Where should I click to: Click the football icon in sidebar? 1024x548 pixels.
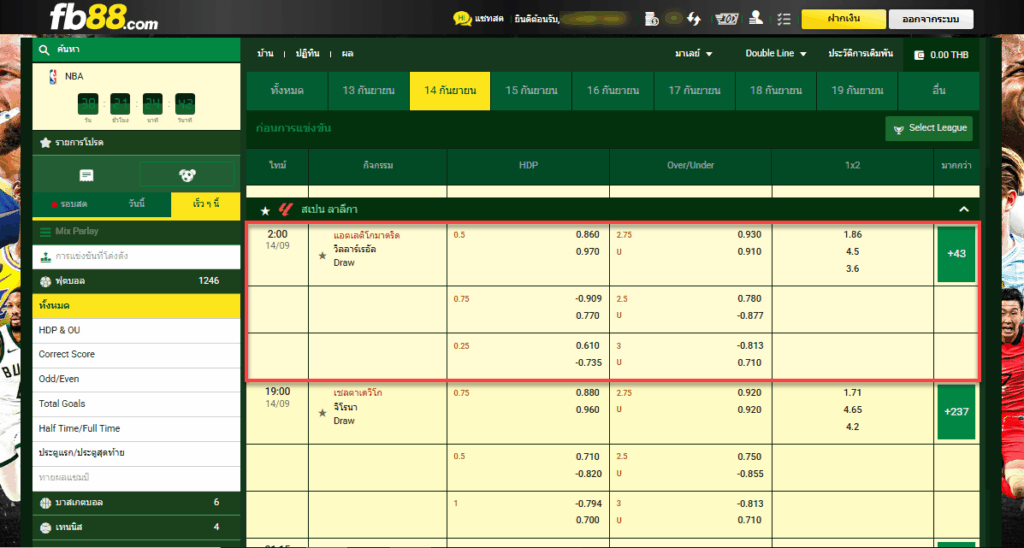tap(45, 282)
